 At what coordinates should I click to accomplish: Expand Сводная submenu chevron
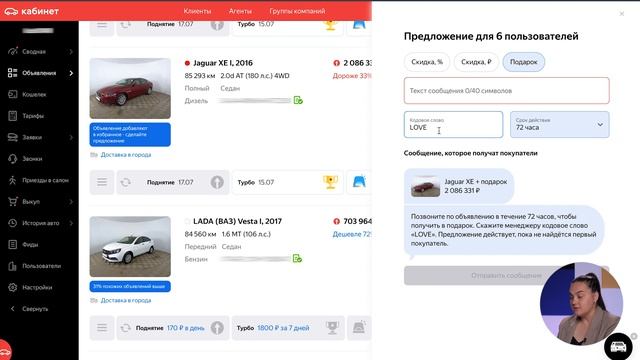pyautogui.click(x=71, y=52)
